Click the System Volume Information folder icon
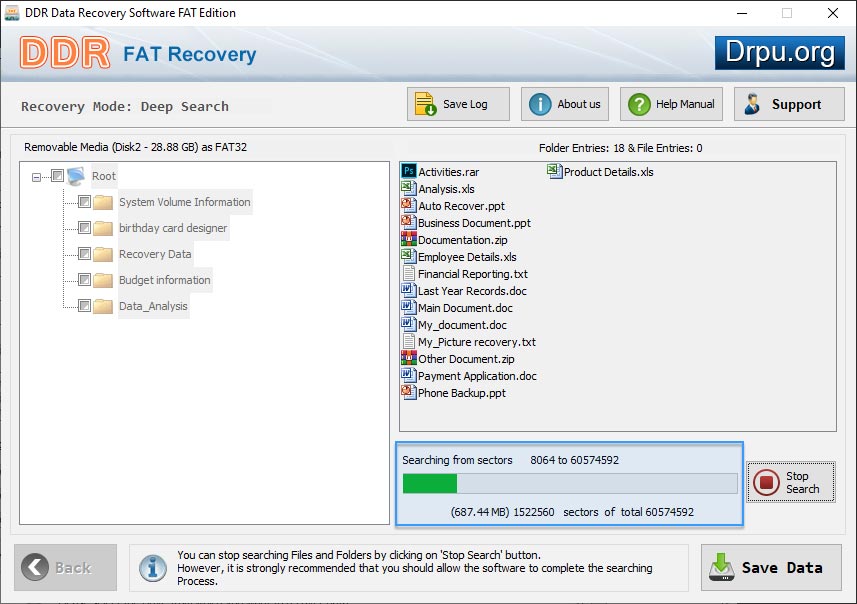The height and width of the screenshot is (604, 857). [103, 202]
